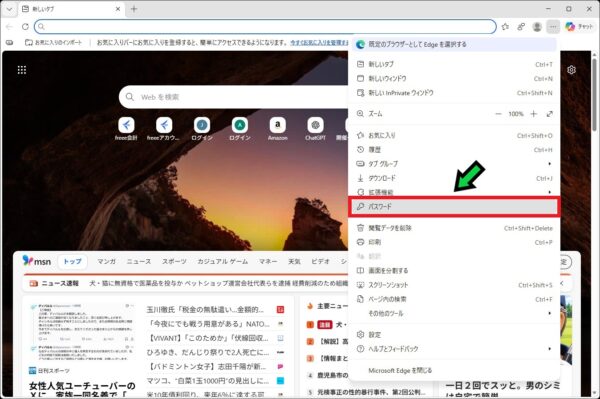
Task: Open a new tab with plus button
Action: 134,9
